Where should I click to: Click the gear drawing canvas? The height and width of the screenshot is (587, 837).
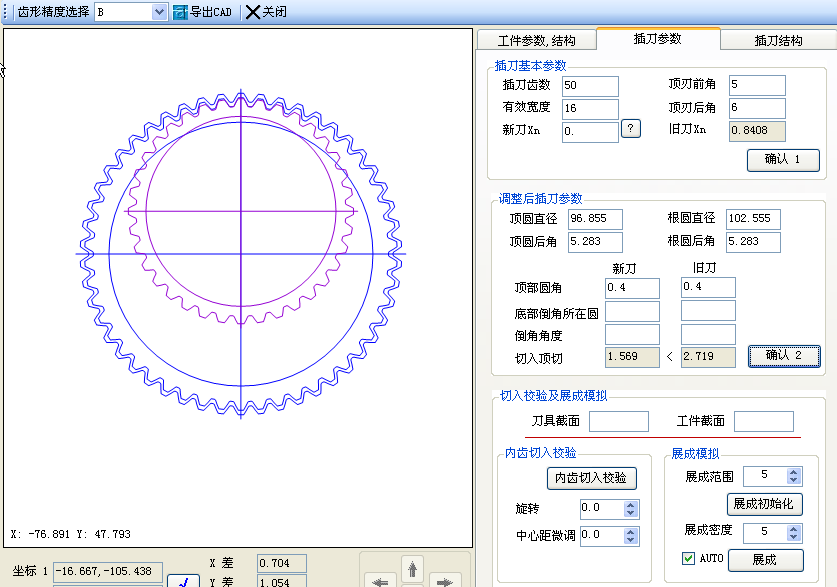[238, 288]
